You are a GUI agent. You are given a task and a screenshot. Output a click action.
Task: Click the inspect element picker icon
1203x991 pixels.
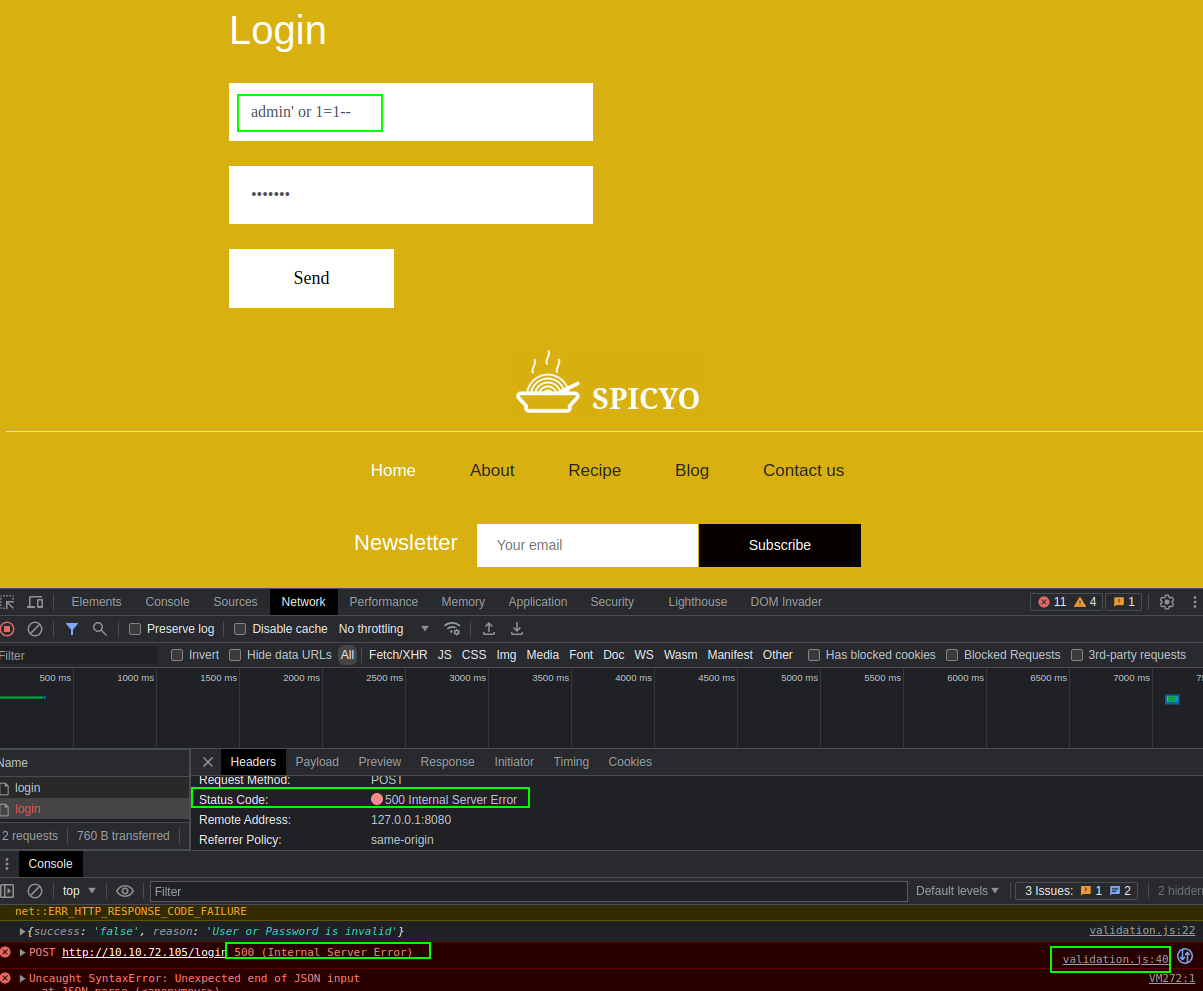(7, 602)
